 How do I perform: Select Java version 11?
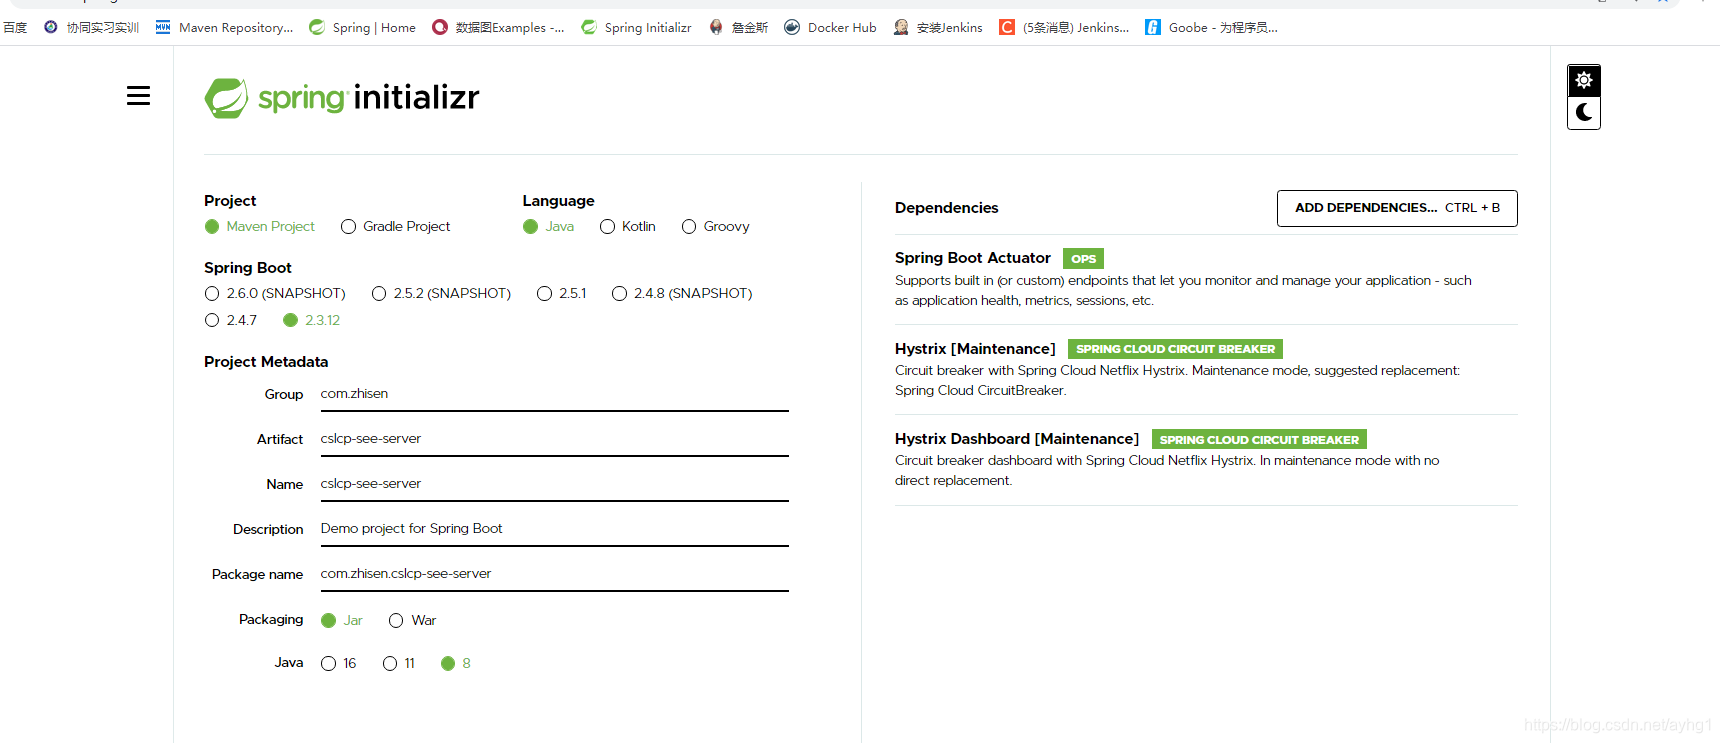(399, 664)
